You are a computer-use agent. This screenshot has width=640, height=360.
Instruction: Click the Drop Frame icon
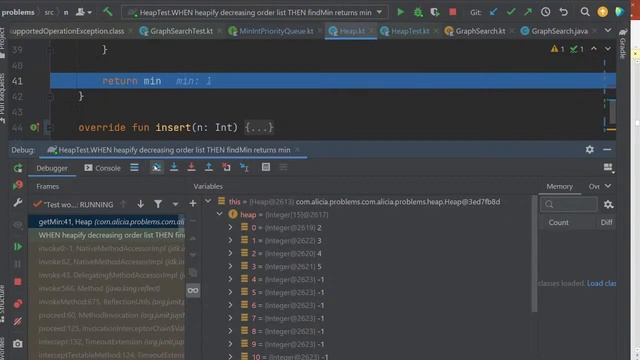coord(226,167)
